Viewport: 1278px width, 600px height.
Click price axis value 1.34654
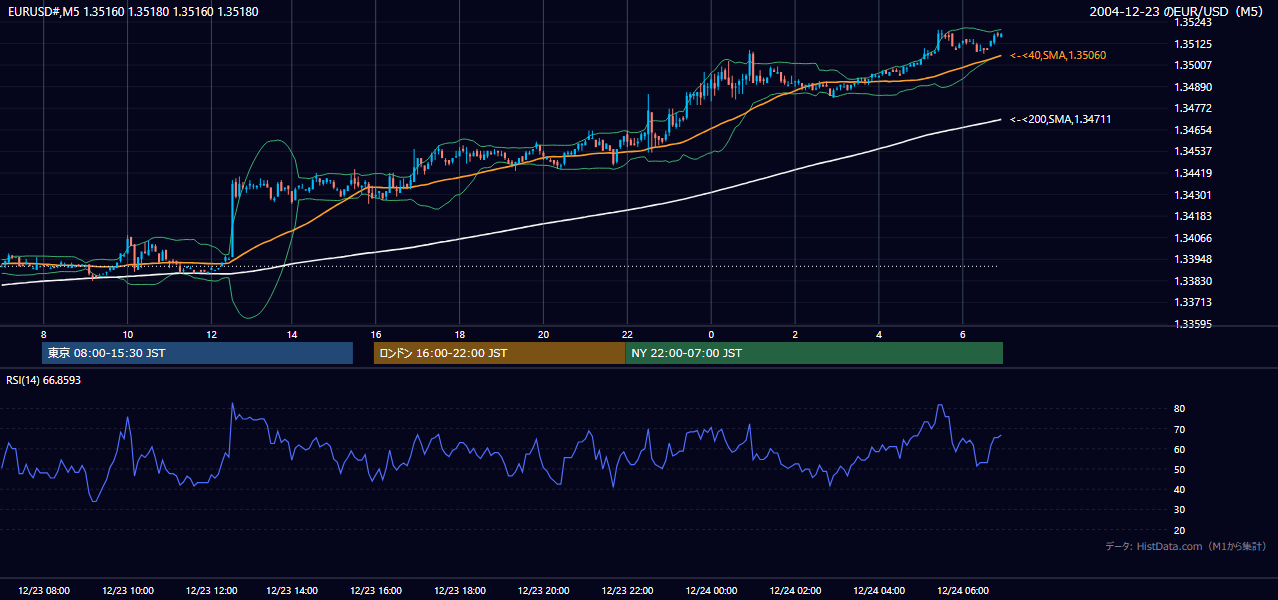tap(1193, 130)
